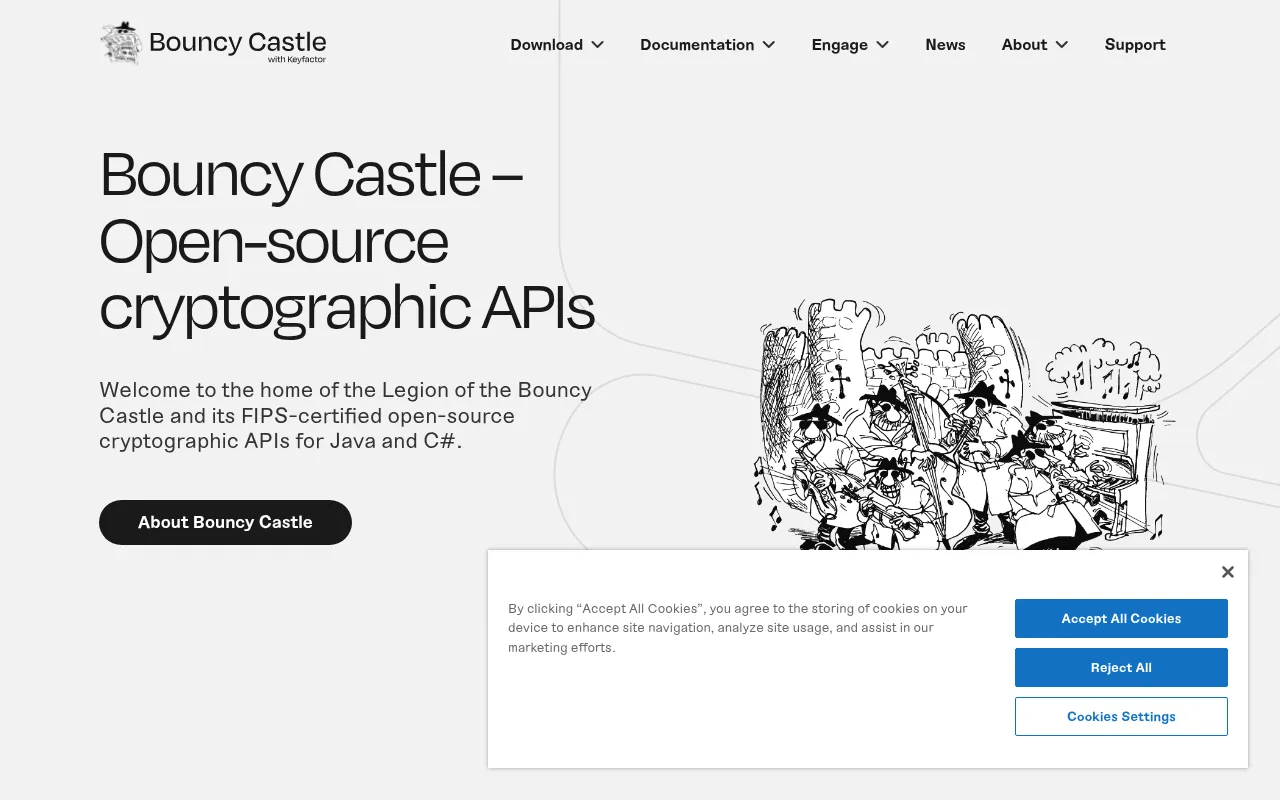Viewport: 1280px width, 800px height.
Task: Open Cookies Settings
Action: (x=1121, y=716)
